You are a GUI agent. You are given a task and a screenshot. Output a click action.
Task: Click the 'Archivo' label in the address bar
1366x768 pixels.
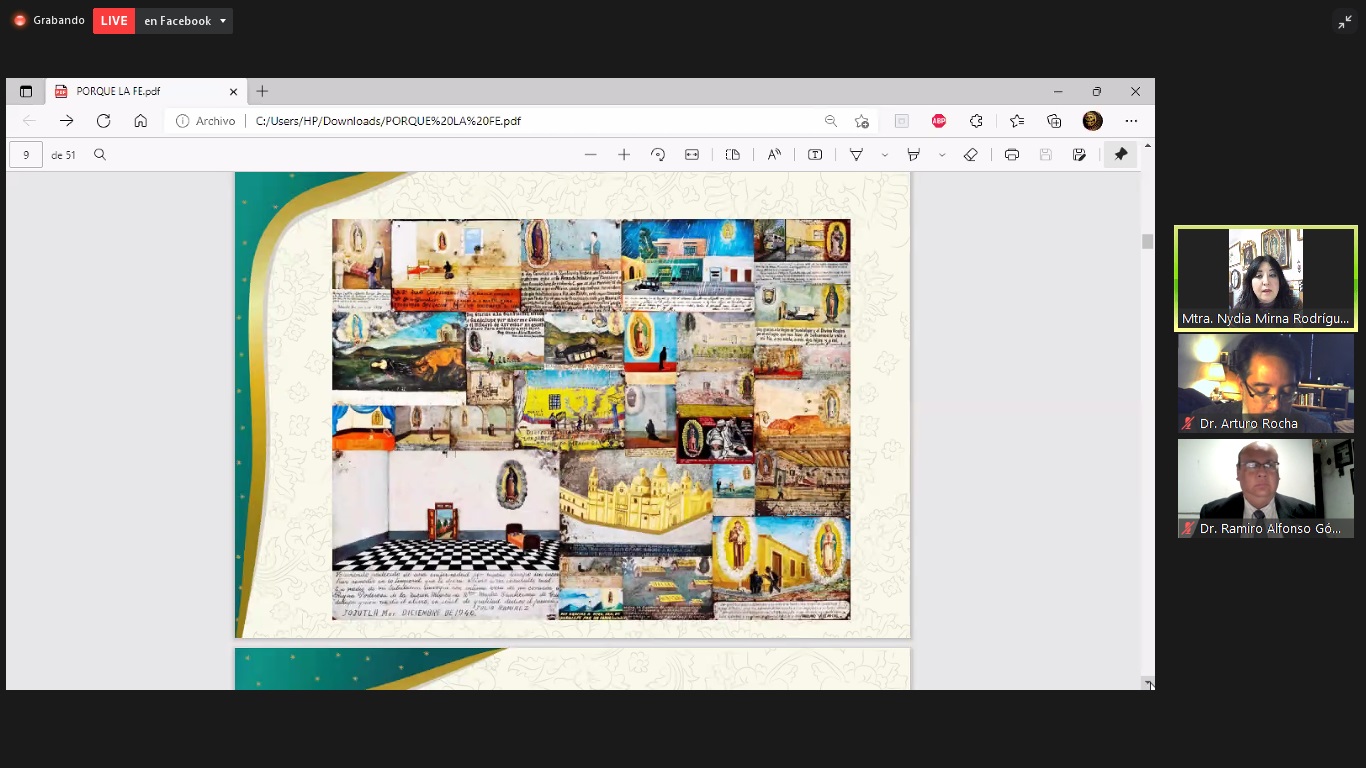[x=215, y=121]
